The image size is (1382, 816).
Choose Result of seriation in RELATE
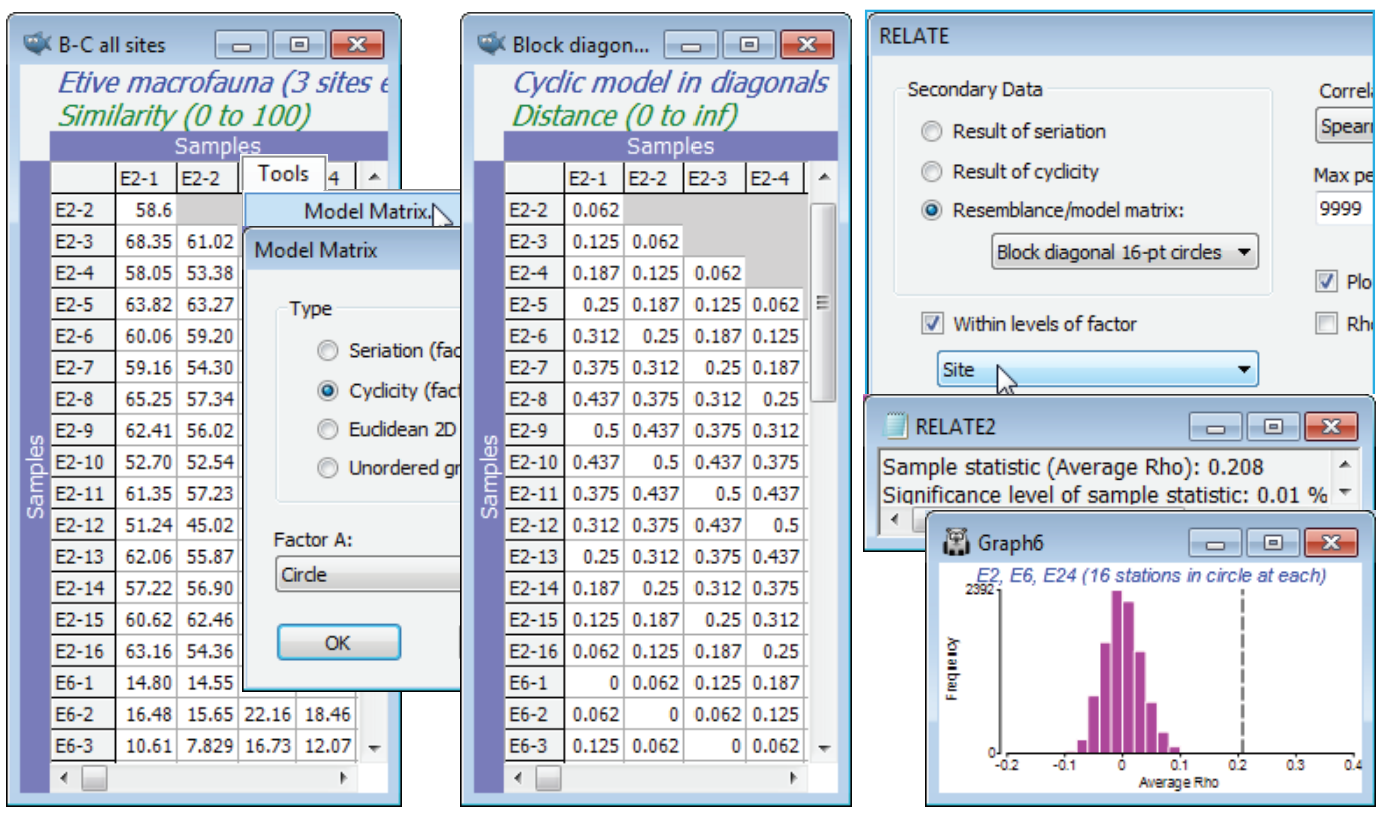click(932, 131)
